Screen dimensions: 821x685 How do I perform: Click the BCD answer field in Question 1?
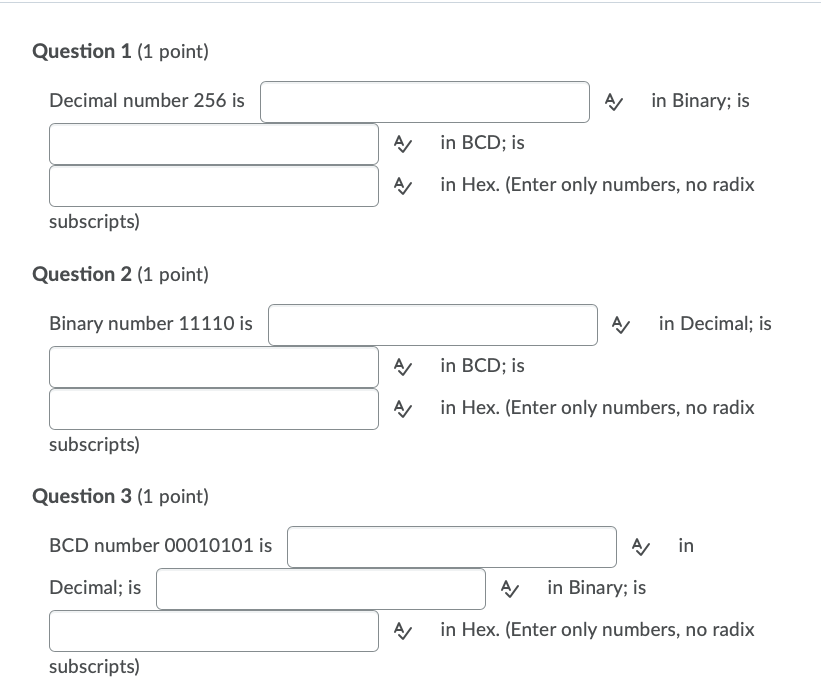(x=213, y=143)
